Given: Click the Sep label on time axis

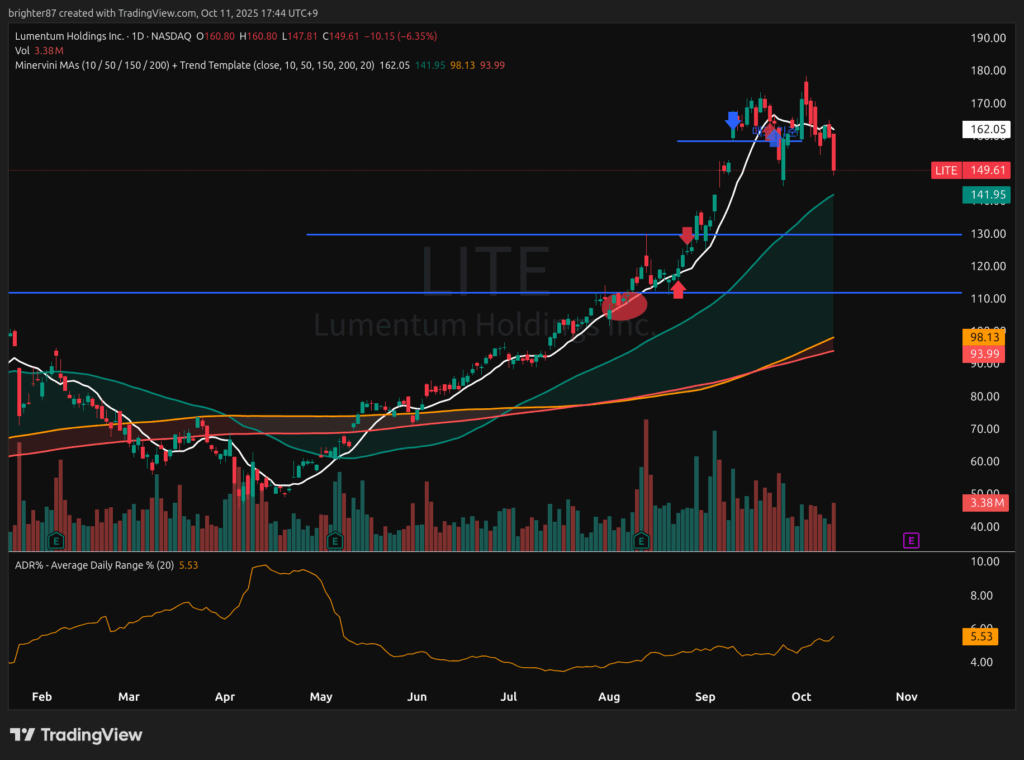Looking at the screenshot, I should click(706, 696).
